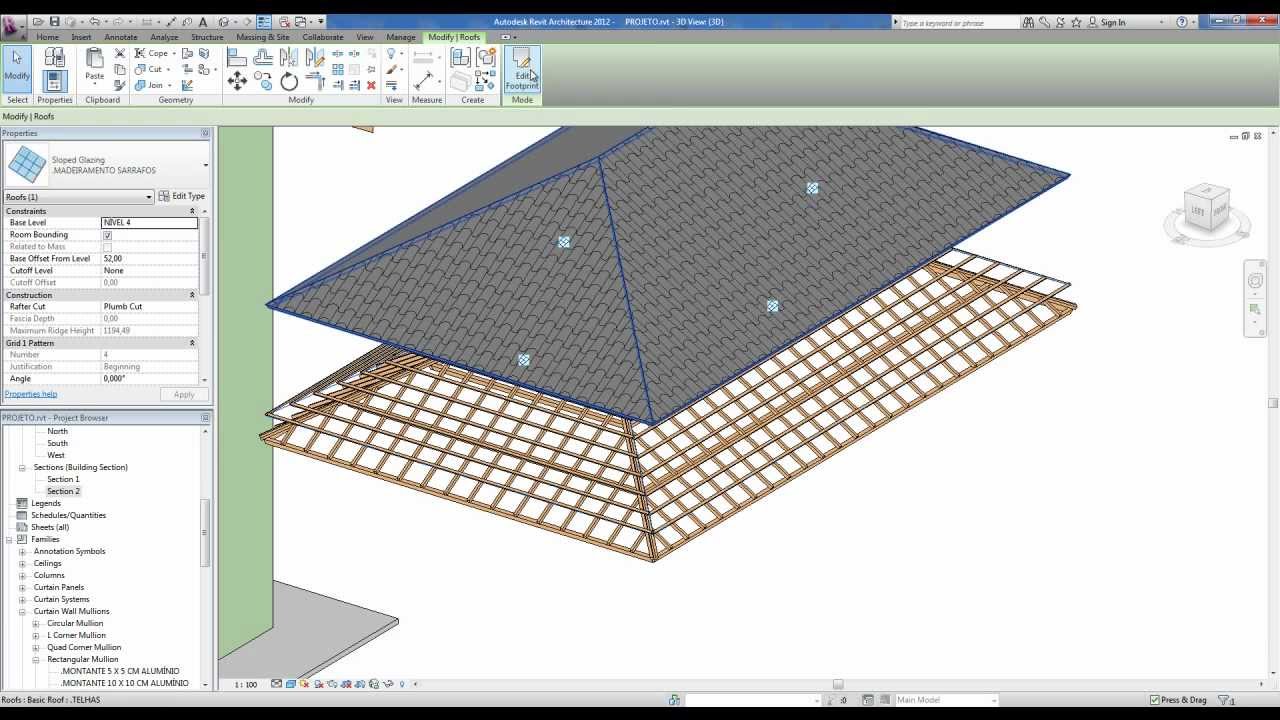
Task: Uncheck the Room Bounding checkbox
Action: [107, 235]
